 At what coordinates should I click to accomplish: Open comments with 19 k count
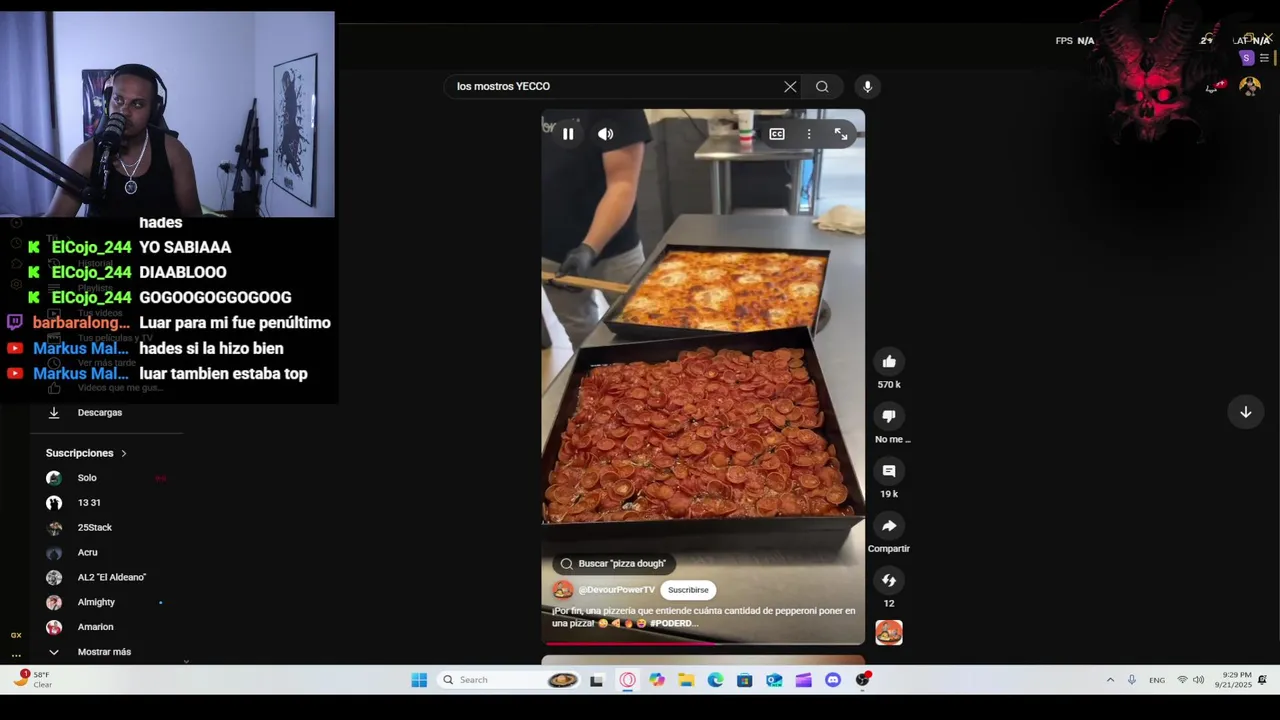[889, 471]
